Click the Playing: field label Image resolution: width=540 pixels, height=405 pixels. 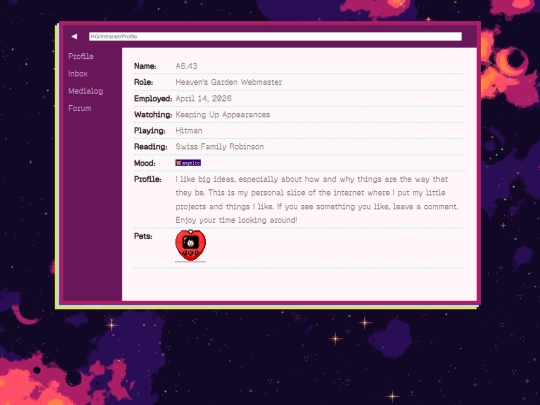tap(149, 131)
